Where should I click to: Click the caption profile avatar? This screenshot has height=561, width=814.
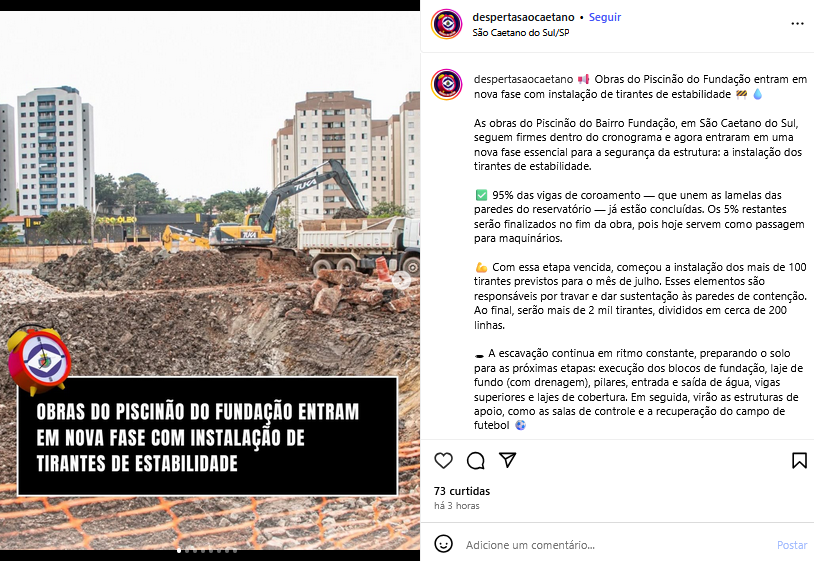446,84
